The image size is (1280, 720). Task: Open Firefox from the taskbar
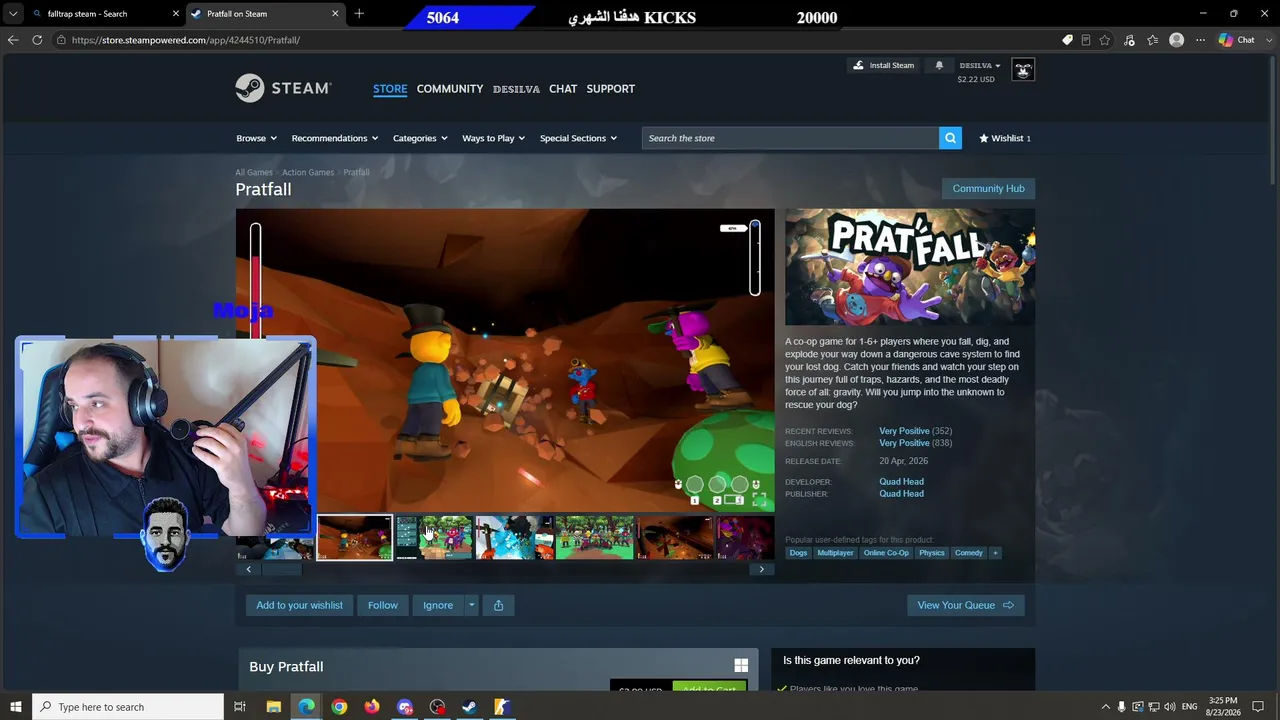(x=372, y=707)
